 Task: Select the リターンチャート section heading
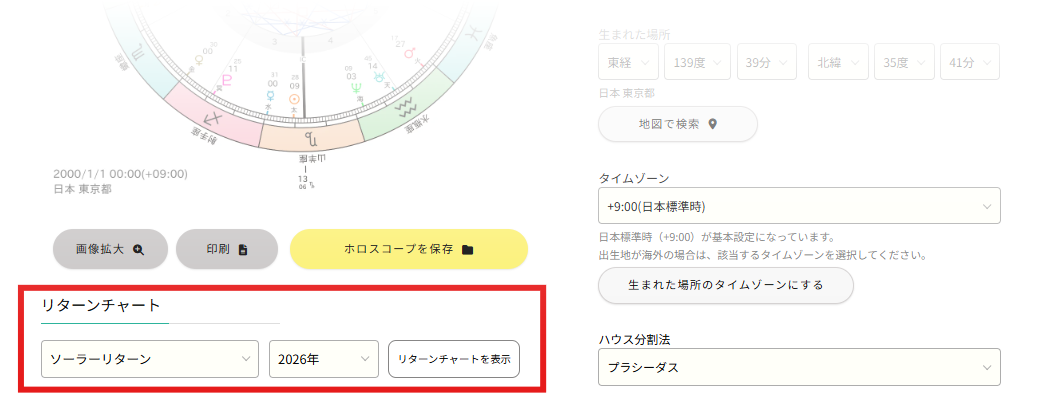[x=101, y=305]
